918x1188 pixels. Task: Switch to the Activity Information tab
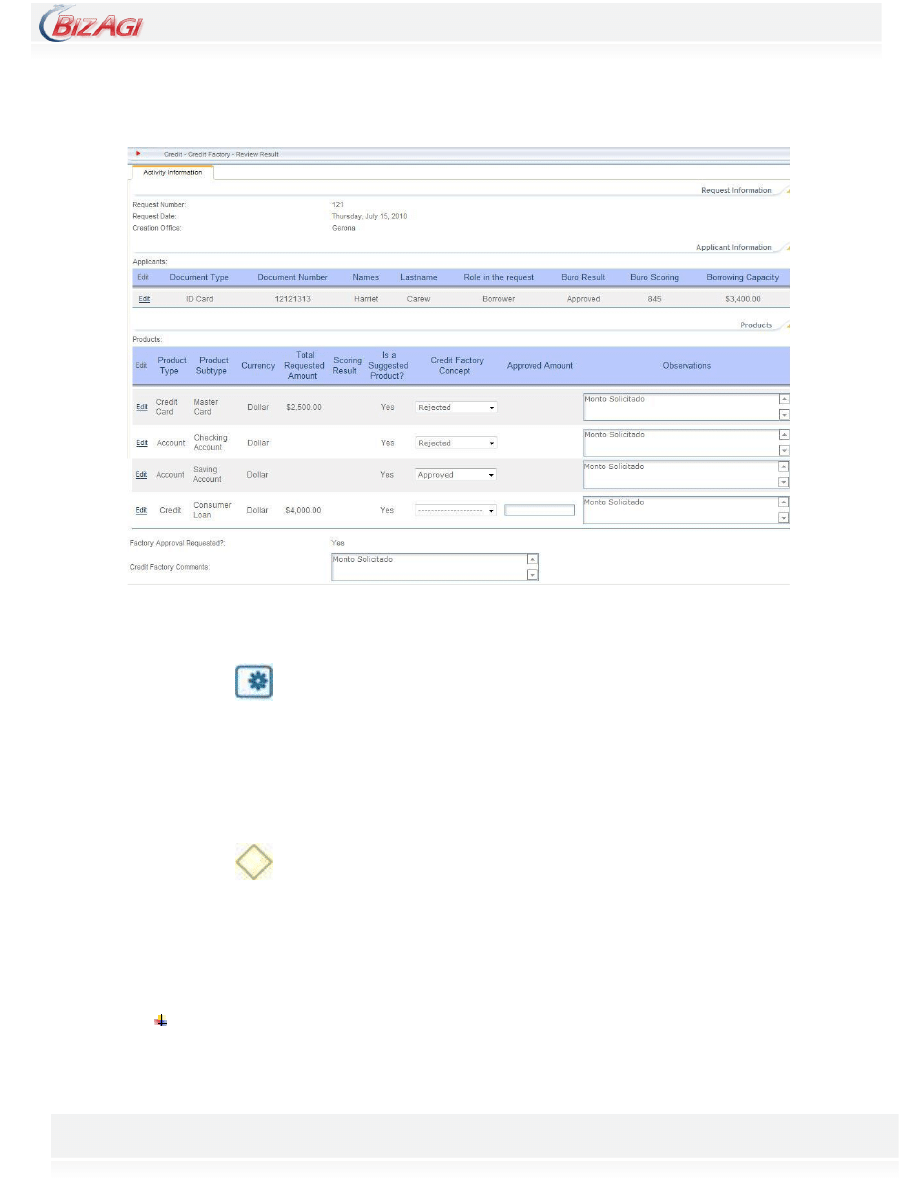173,172
